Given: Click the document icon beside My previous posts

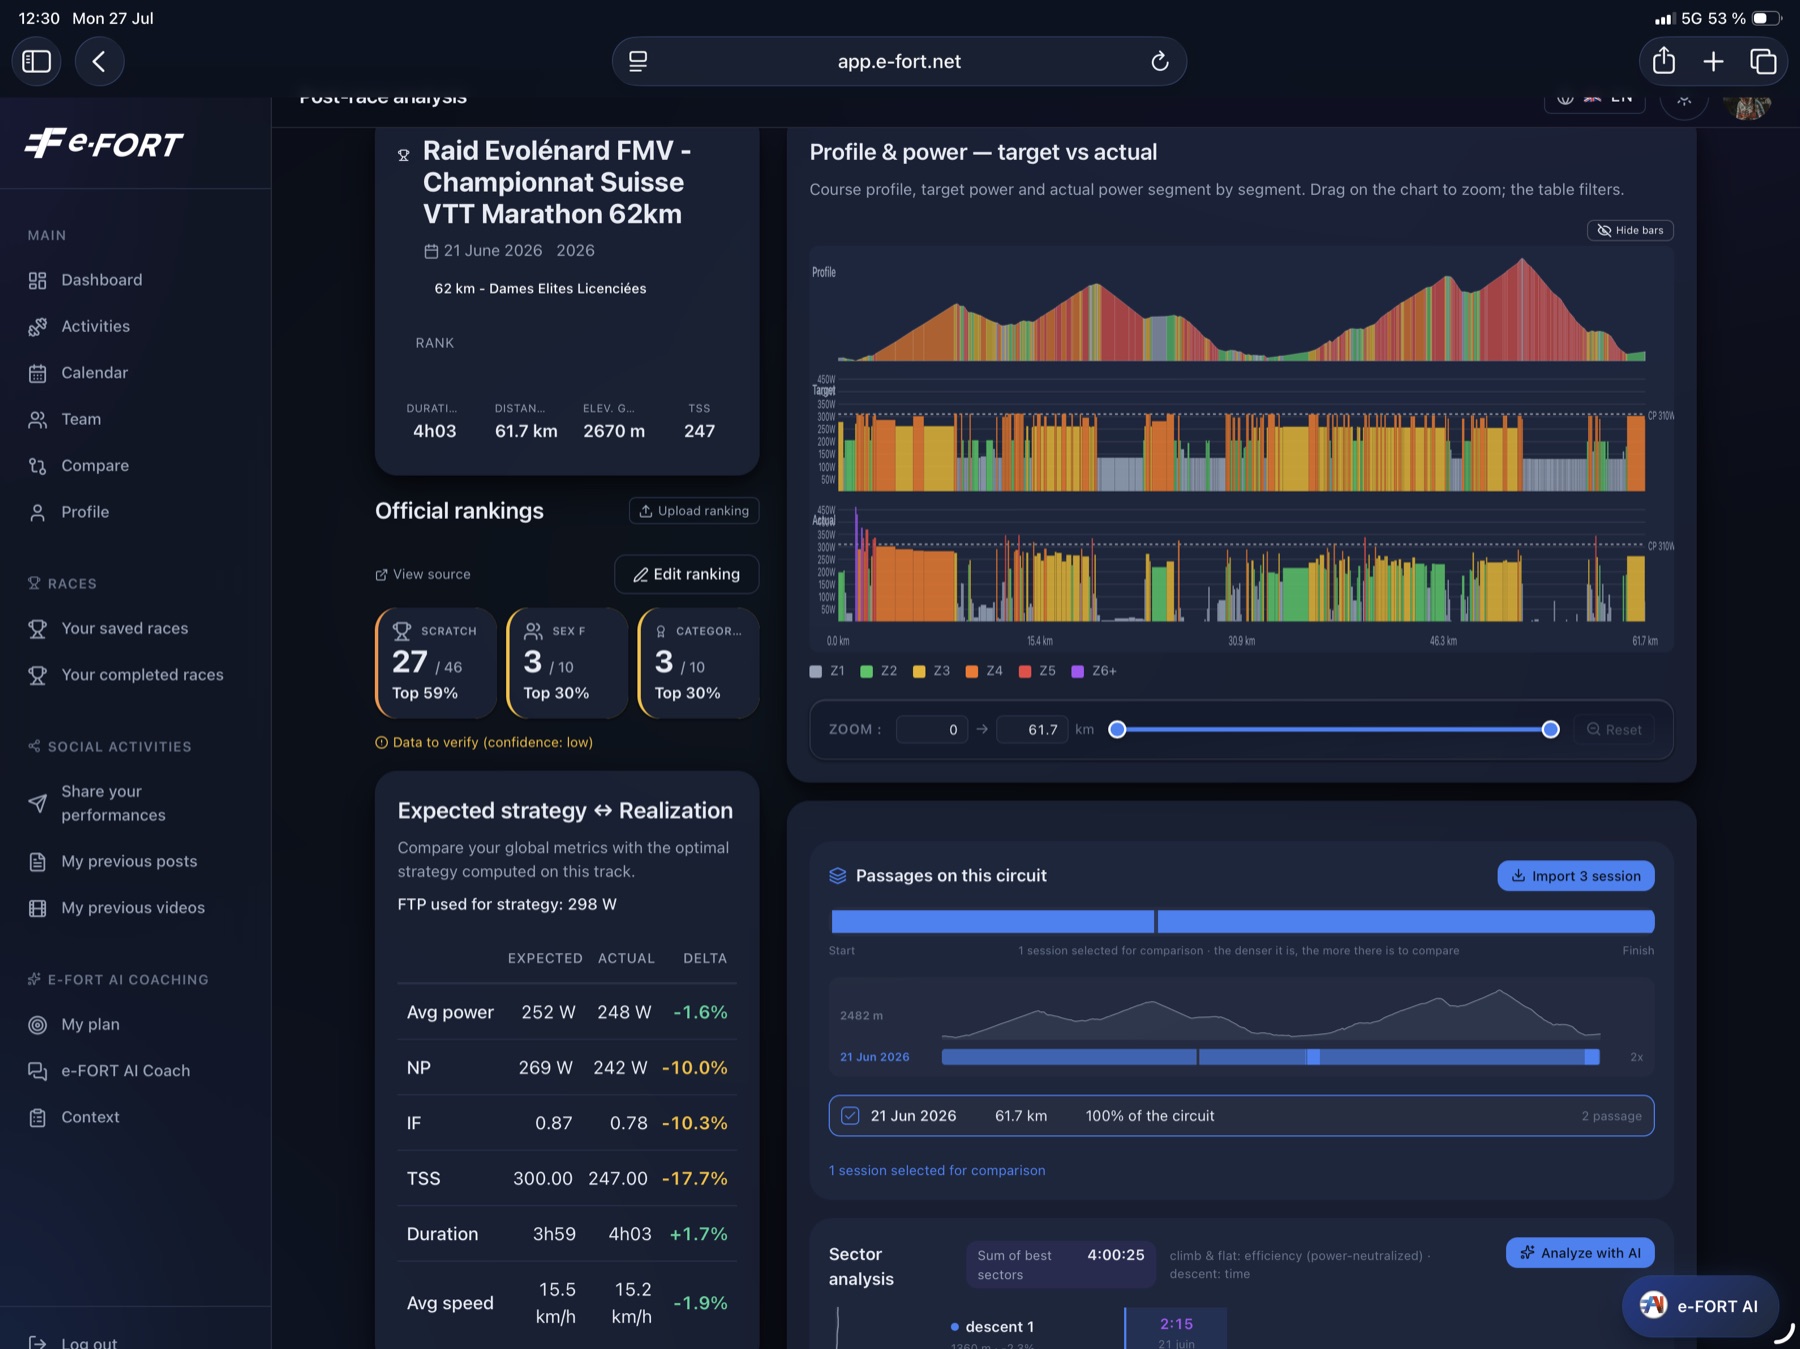Looking at the screenshot, I should (37, 861).
